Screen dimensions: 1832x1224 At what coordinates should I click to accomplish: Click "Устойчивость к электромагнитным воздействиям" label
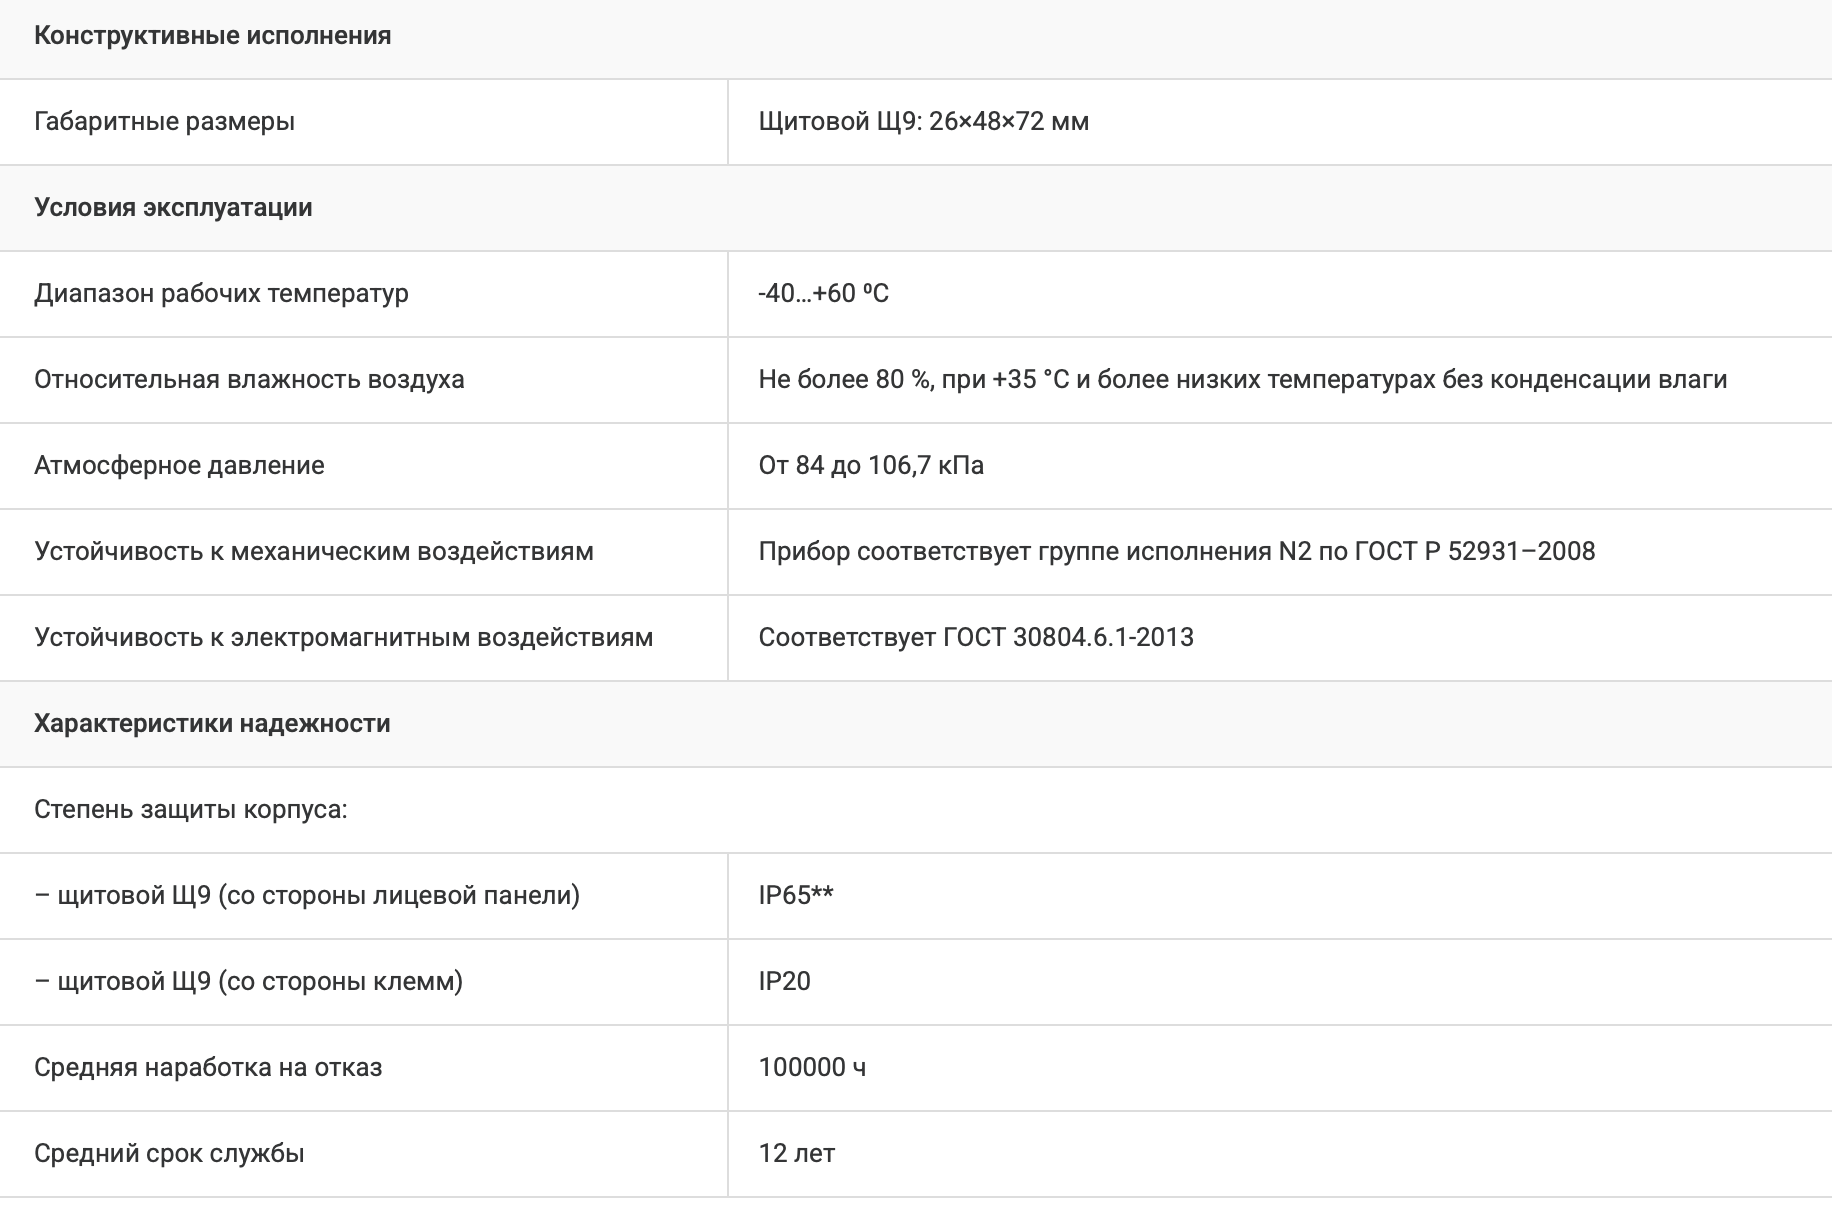343,638
